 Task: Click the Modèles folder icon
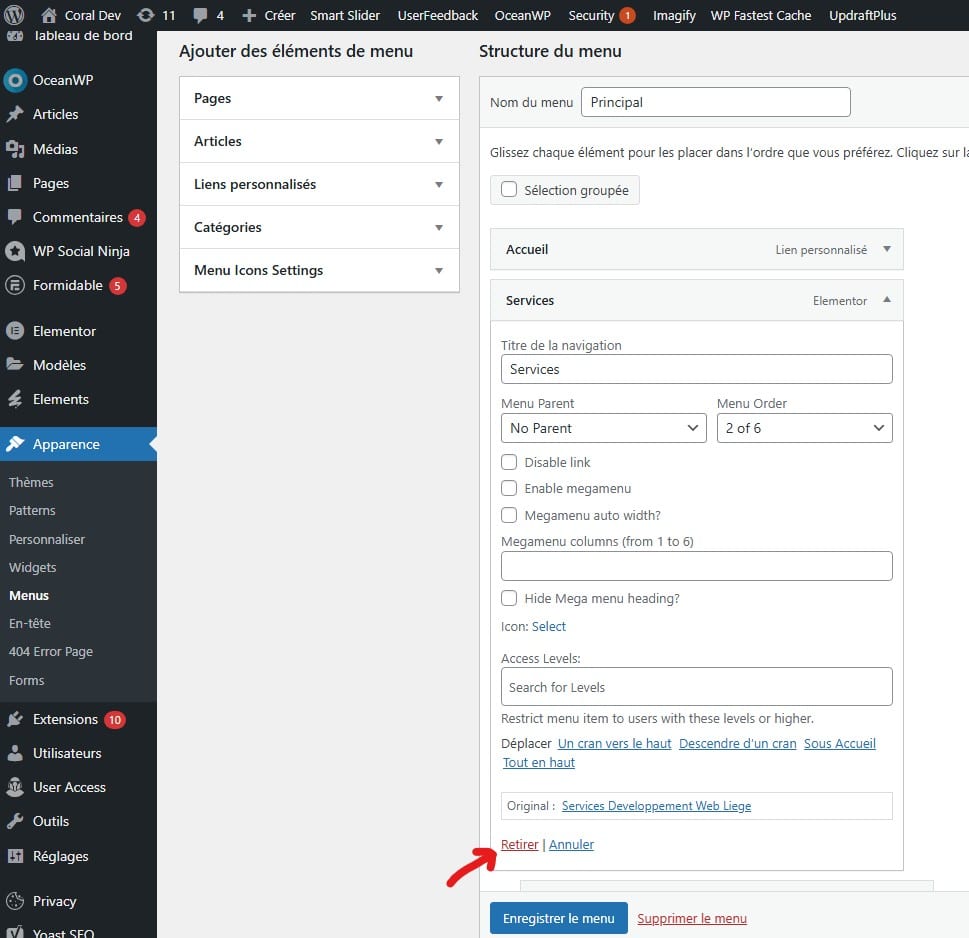[15, 365]
